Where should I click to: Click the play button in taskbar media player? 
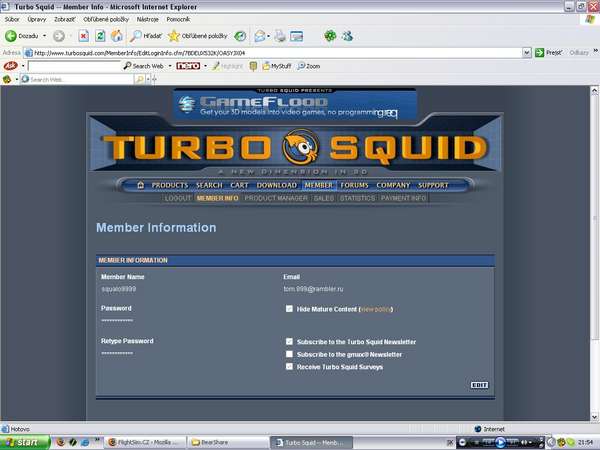pos(501,442)
